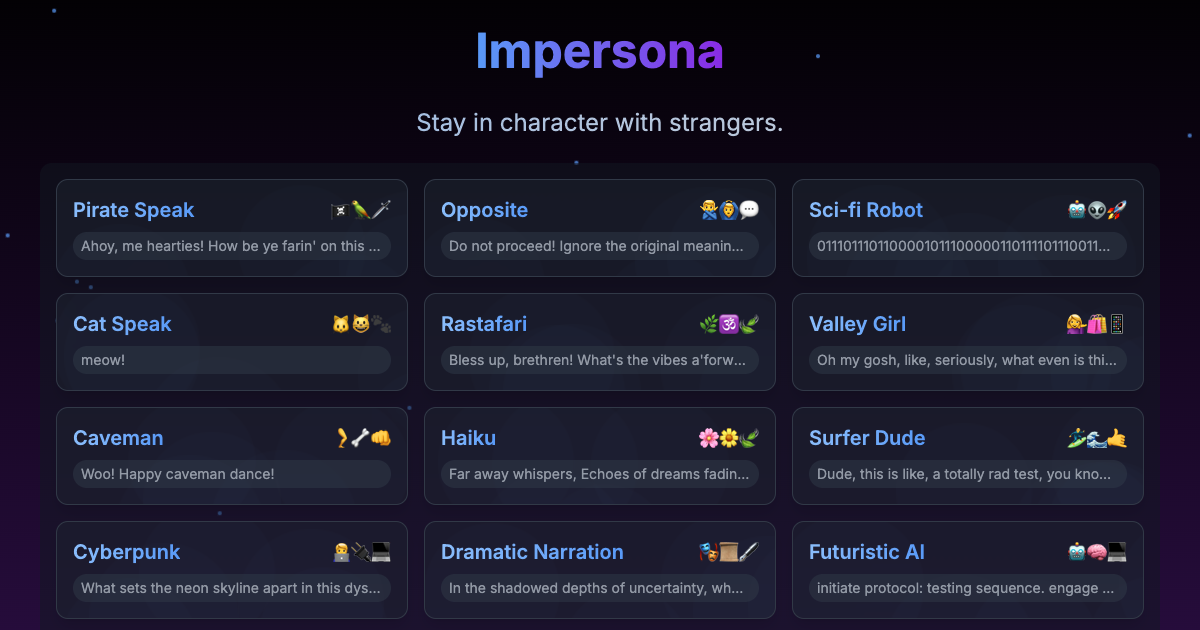
Task: Click the fist icon beside Caveman title
Action: coord(381,438)
